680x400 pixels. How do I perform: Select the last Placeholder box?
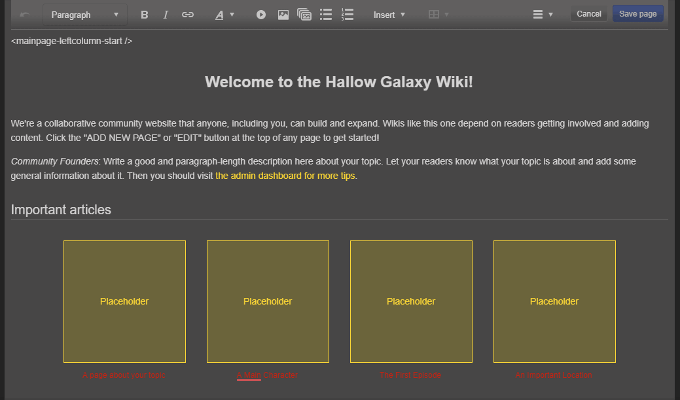[554, 301]
